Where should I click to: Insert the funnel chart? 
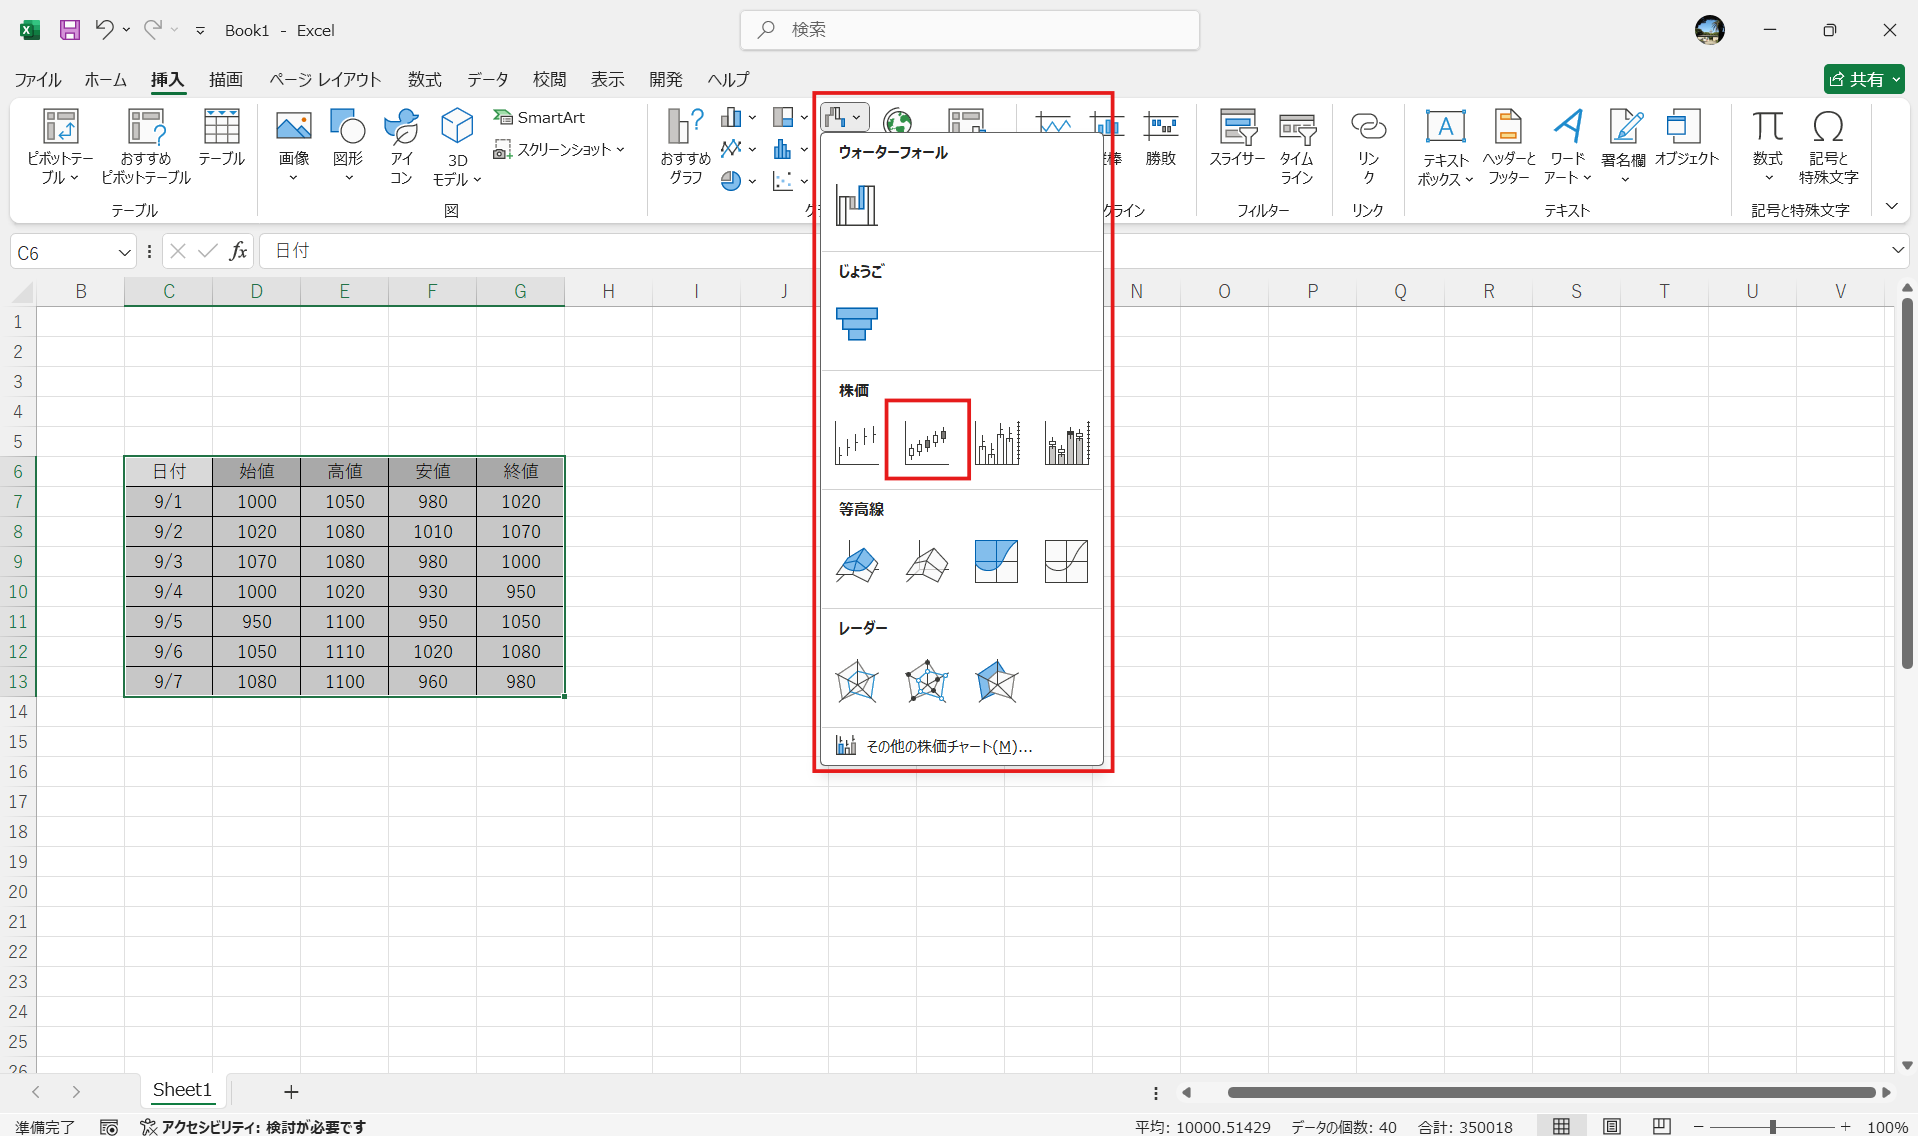pos(856,323)
